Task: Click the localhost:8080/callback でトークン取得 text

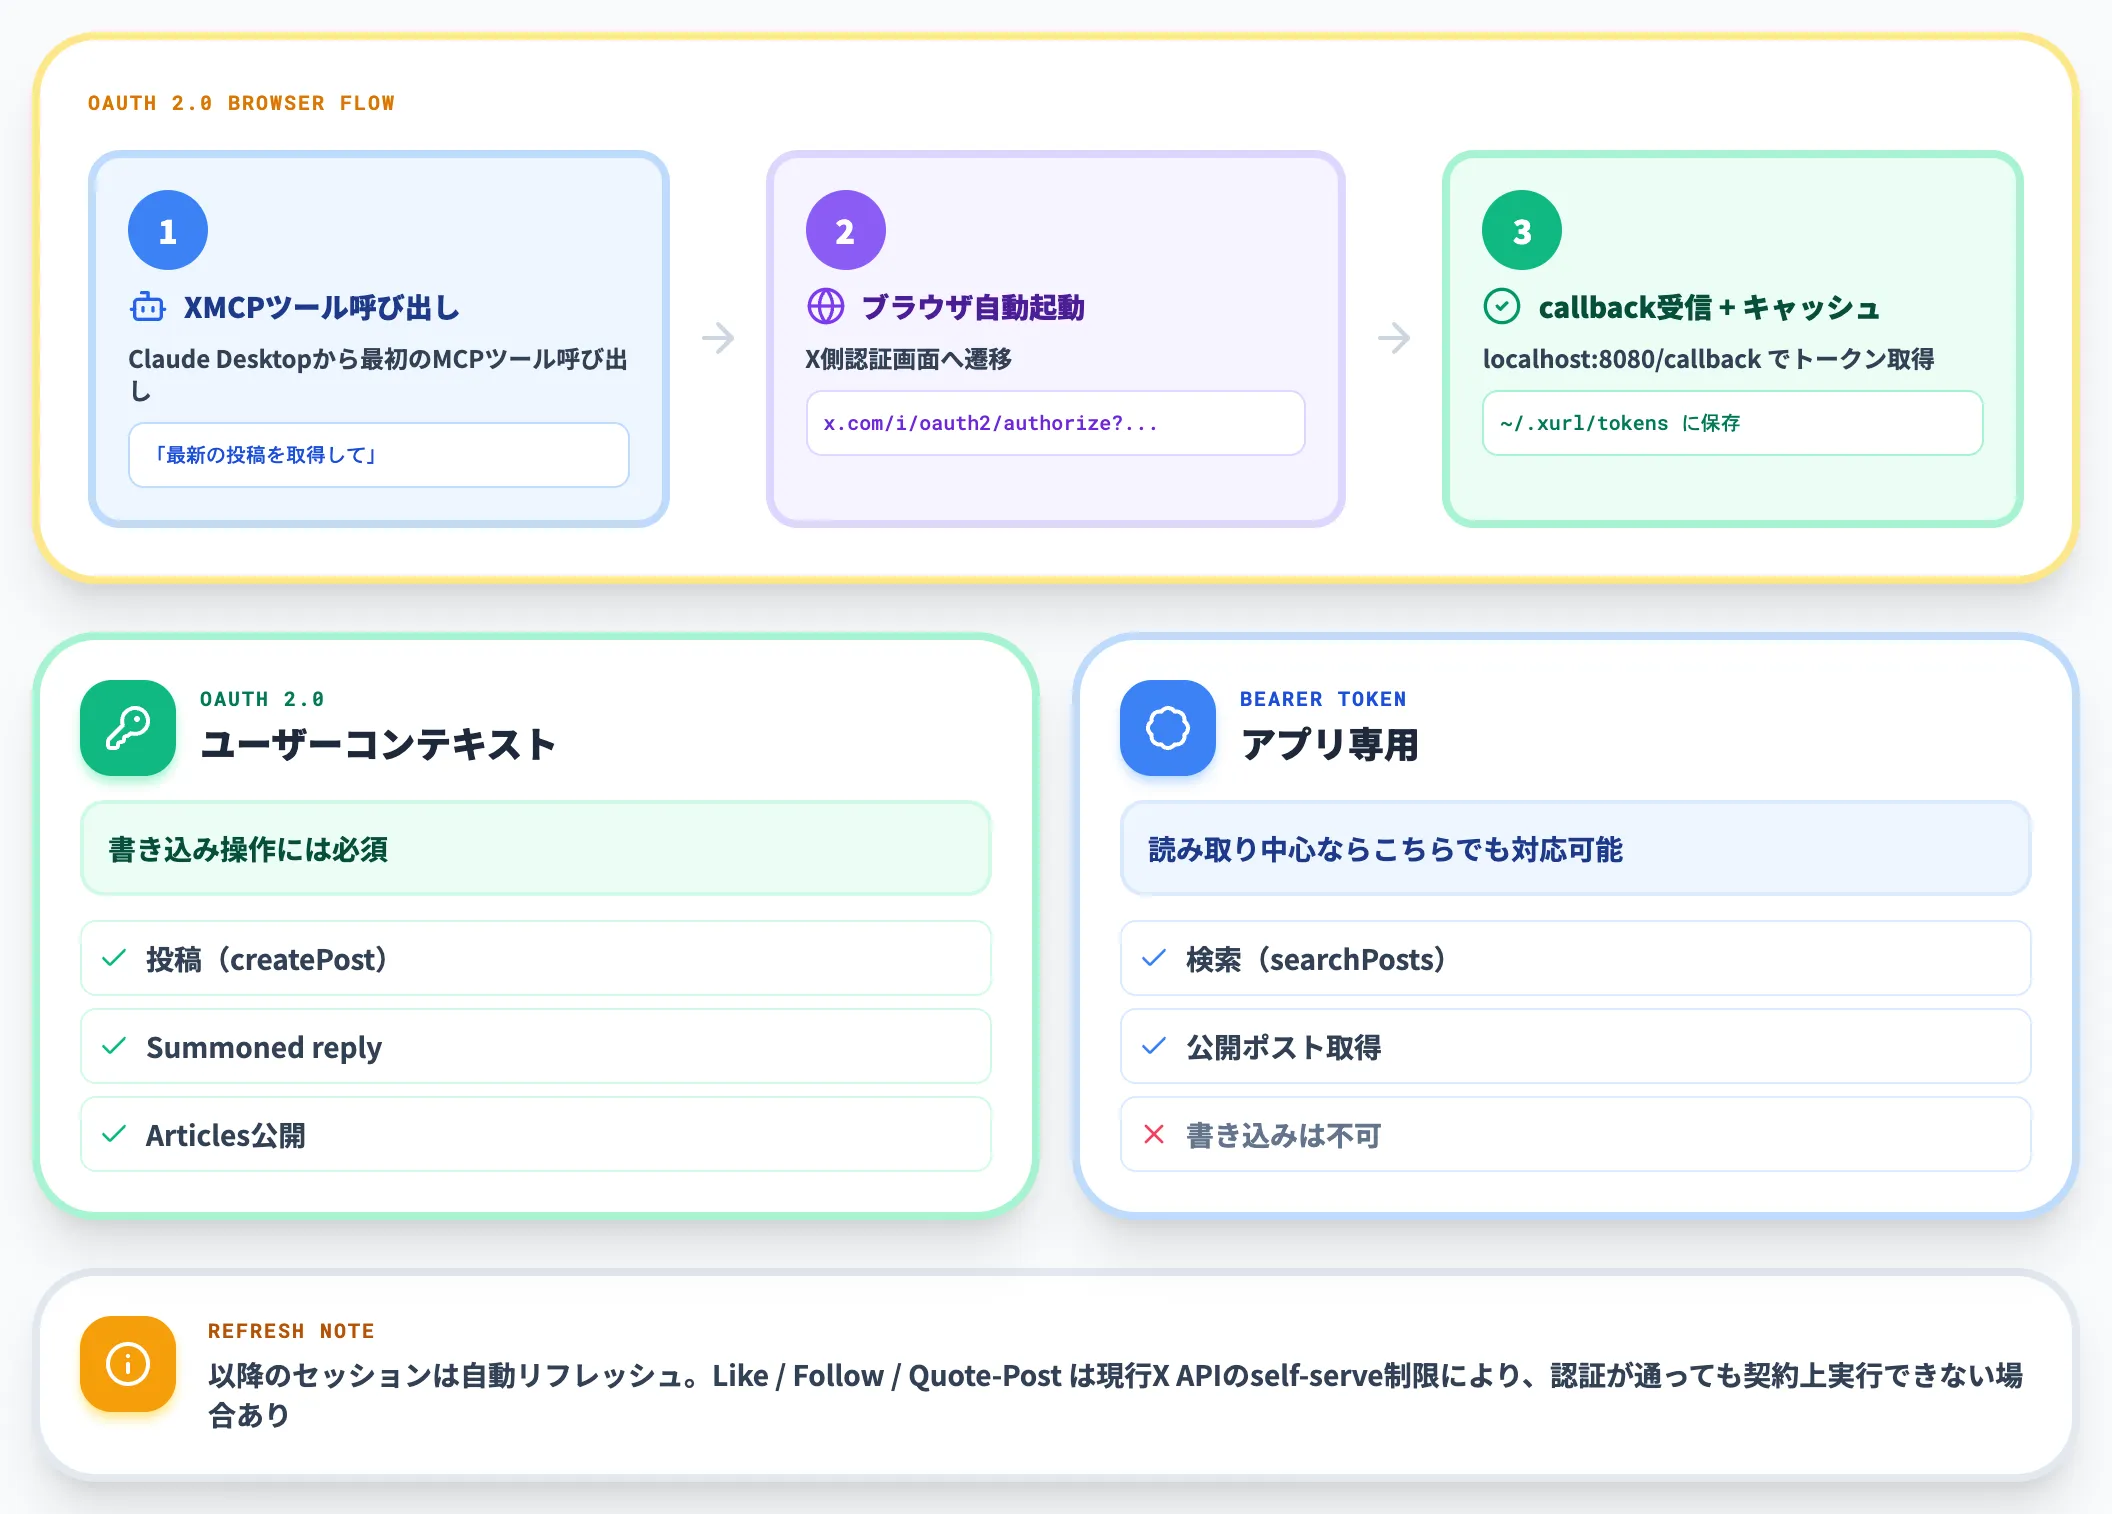Action: [1708, 359]
